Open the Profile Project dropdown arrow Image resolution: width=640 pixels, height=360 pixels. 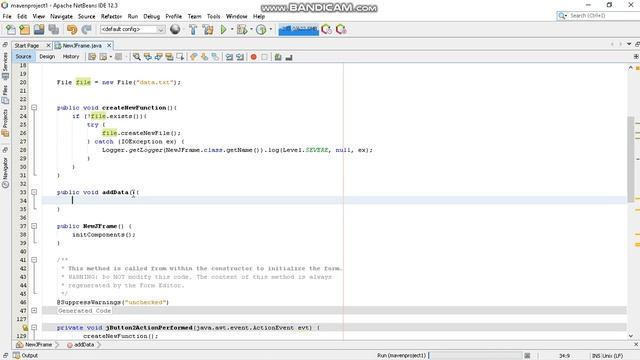tap(270, 29)
